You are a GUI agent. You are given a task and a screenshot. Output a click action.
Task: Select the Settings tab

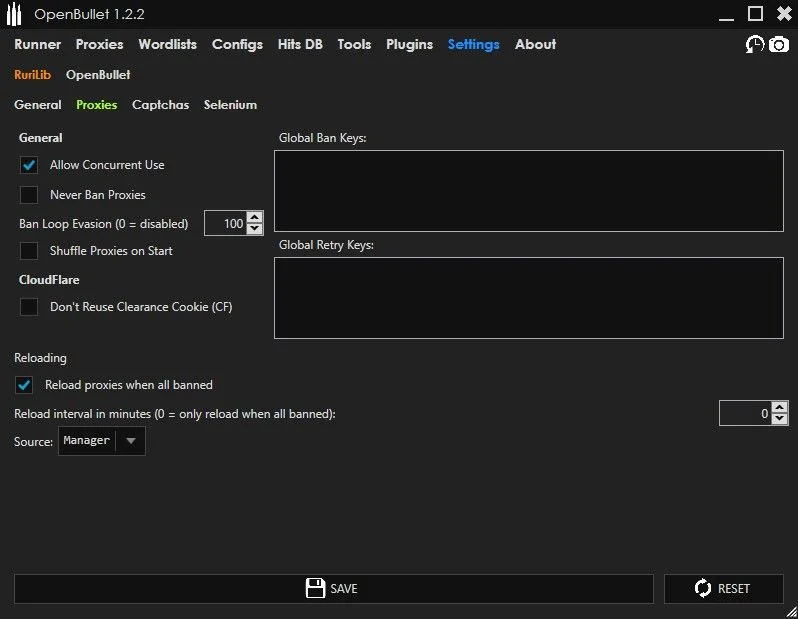tap(473, 44)
